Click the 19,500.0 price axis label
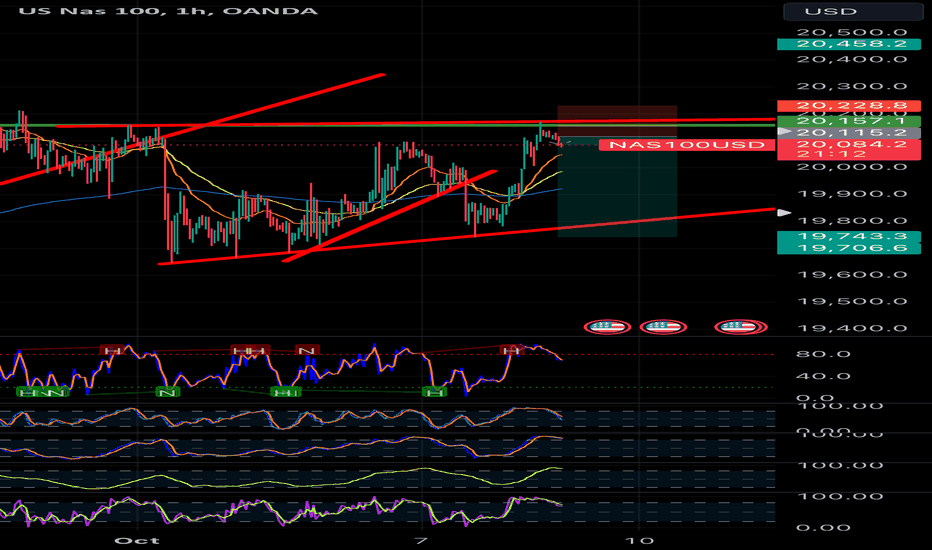 pyautogui.click(x=852, y=301)
